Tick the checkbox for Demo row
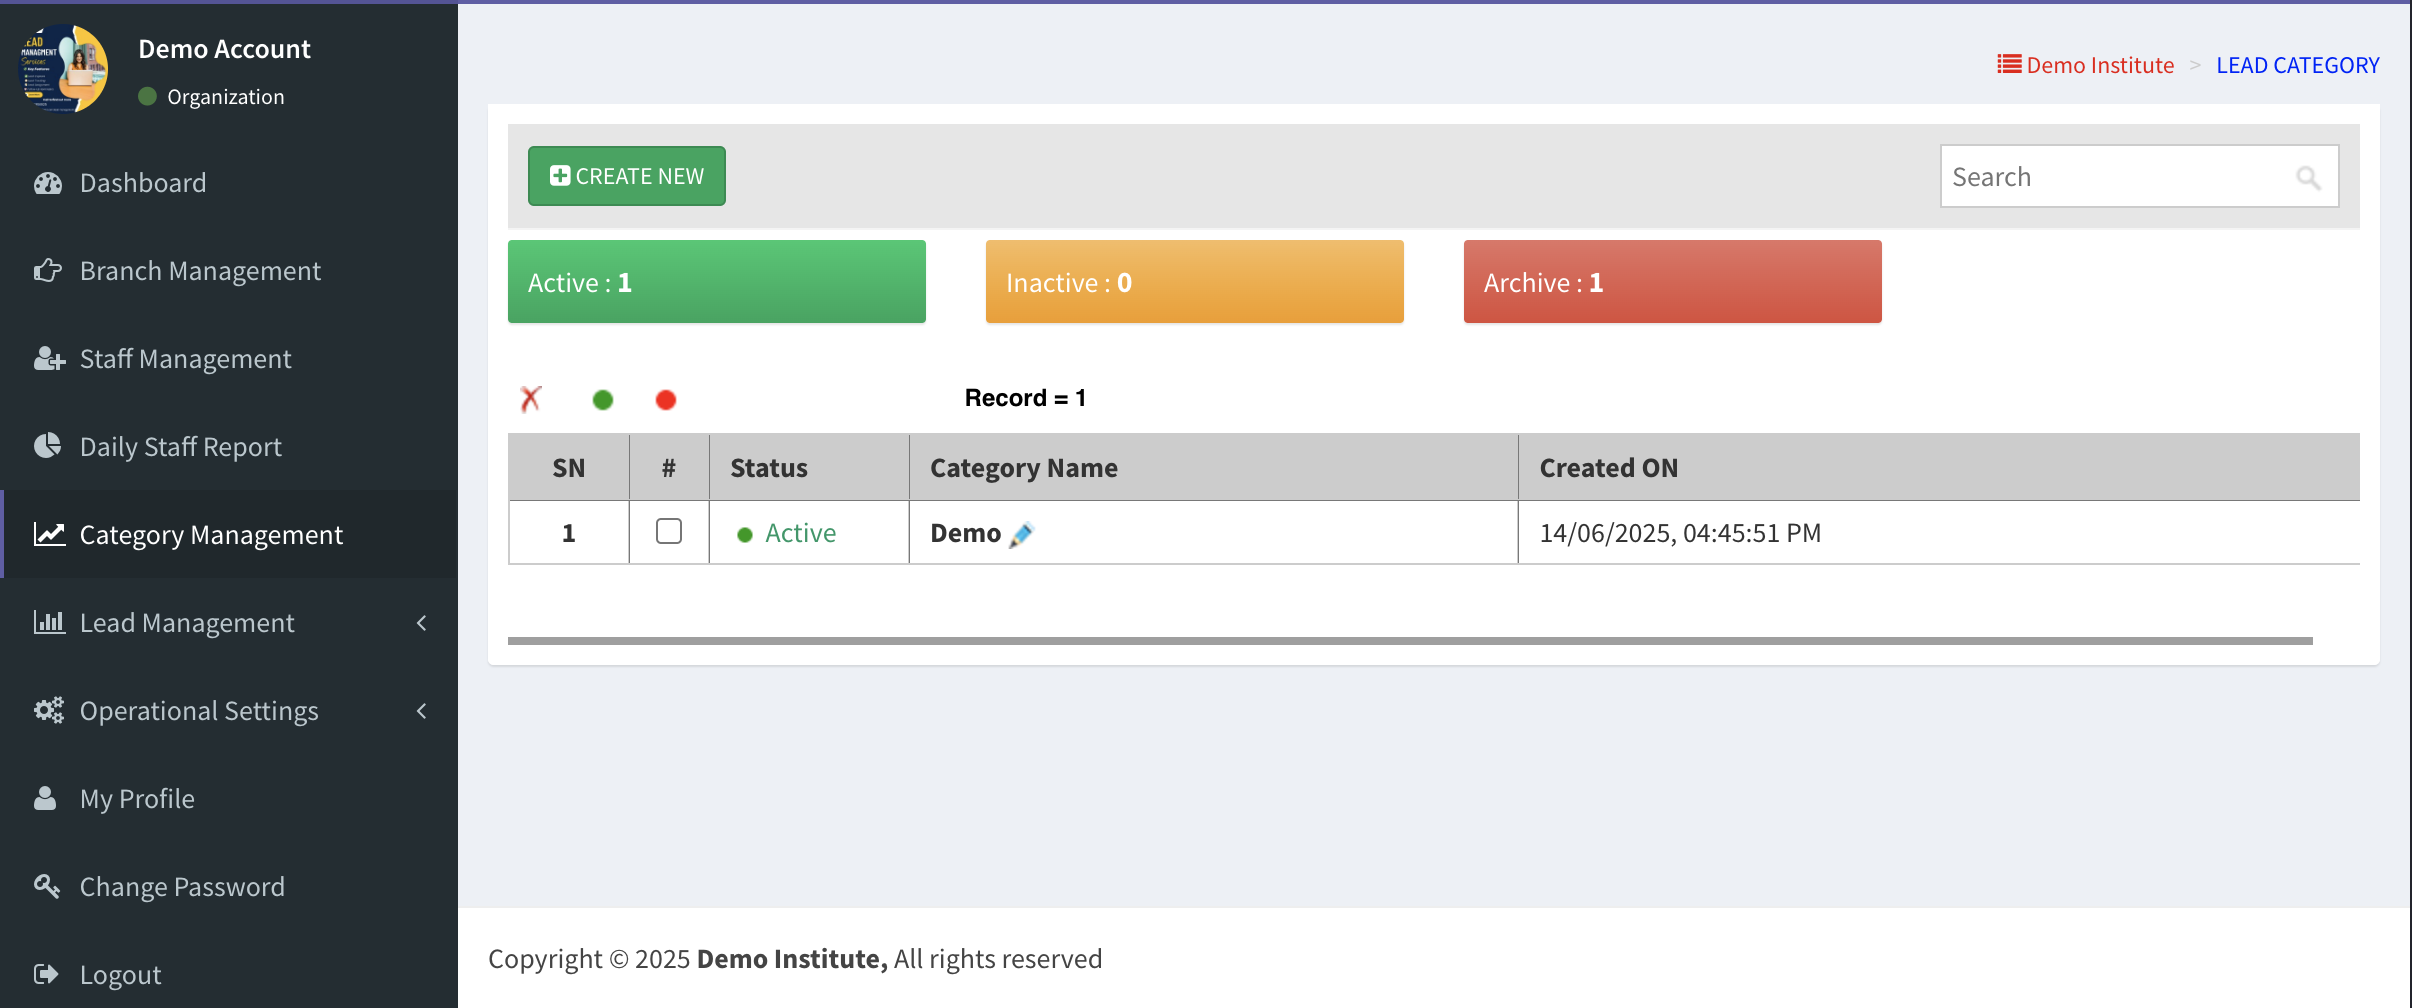 669,531
